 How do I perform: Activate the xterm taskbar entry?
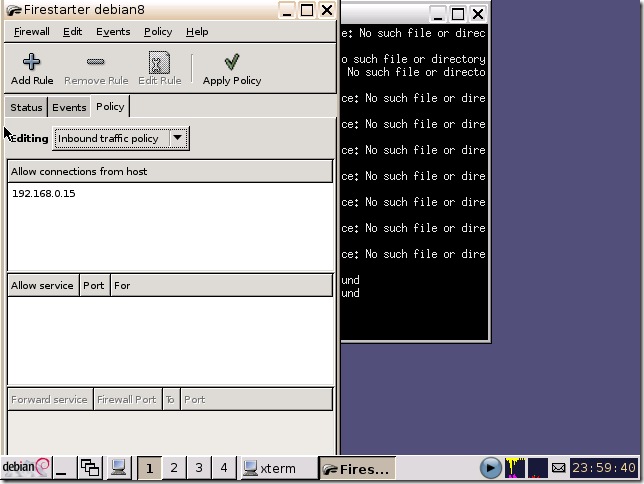[278, 468]
